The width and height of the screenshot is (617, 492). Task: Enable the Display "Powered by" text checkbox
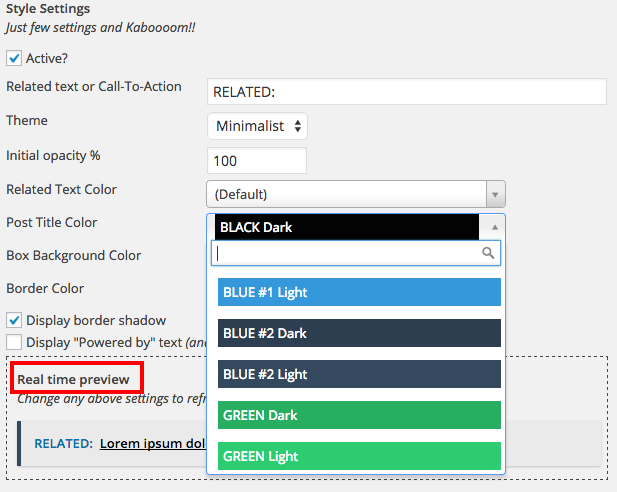14,343
